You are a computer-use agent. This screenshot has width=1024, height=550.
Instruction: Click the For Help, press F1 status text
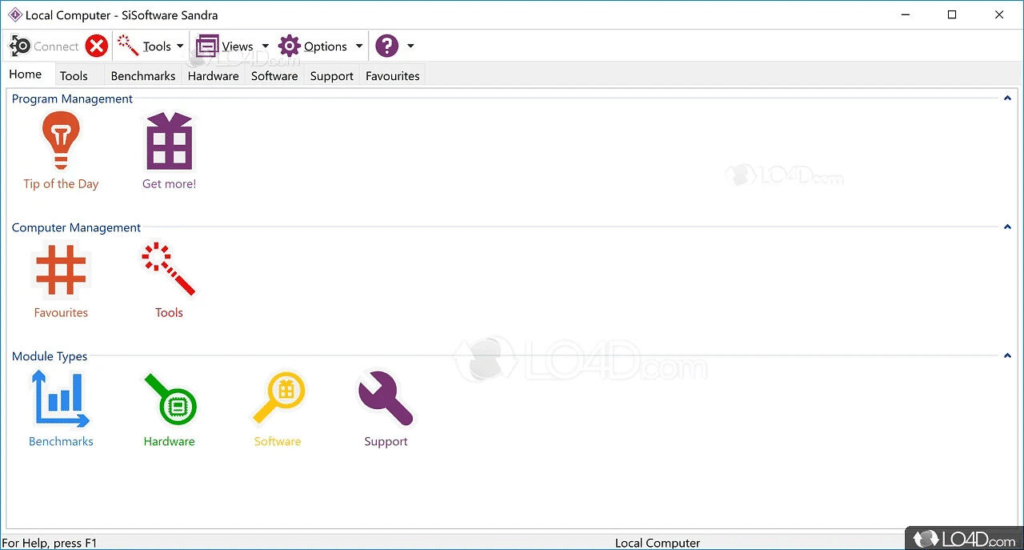tap(50, 543)
